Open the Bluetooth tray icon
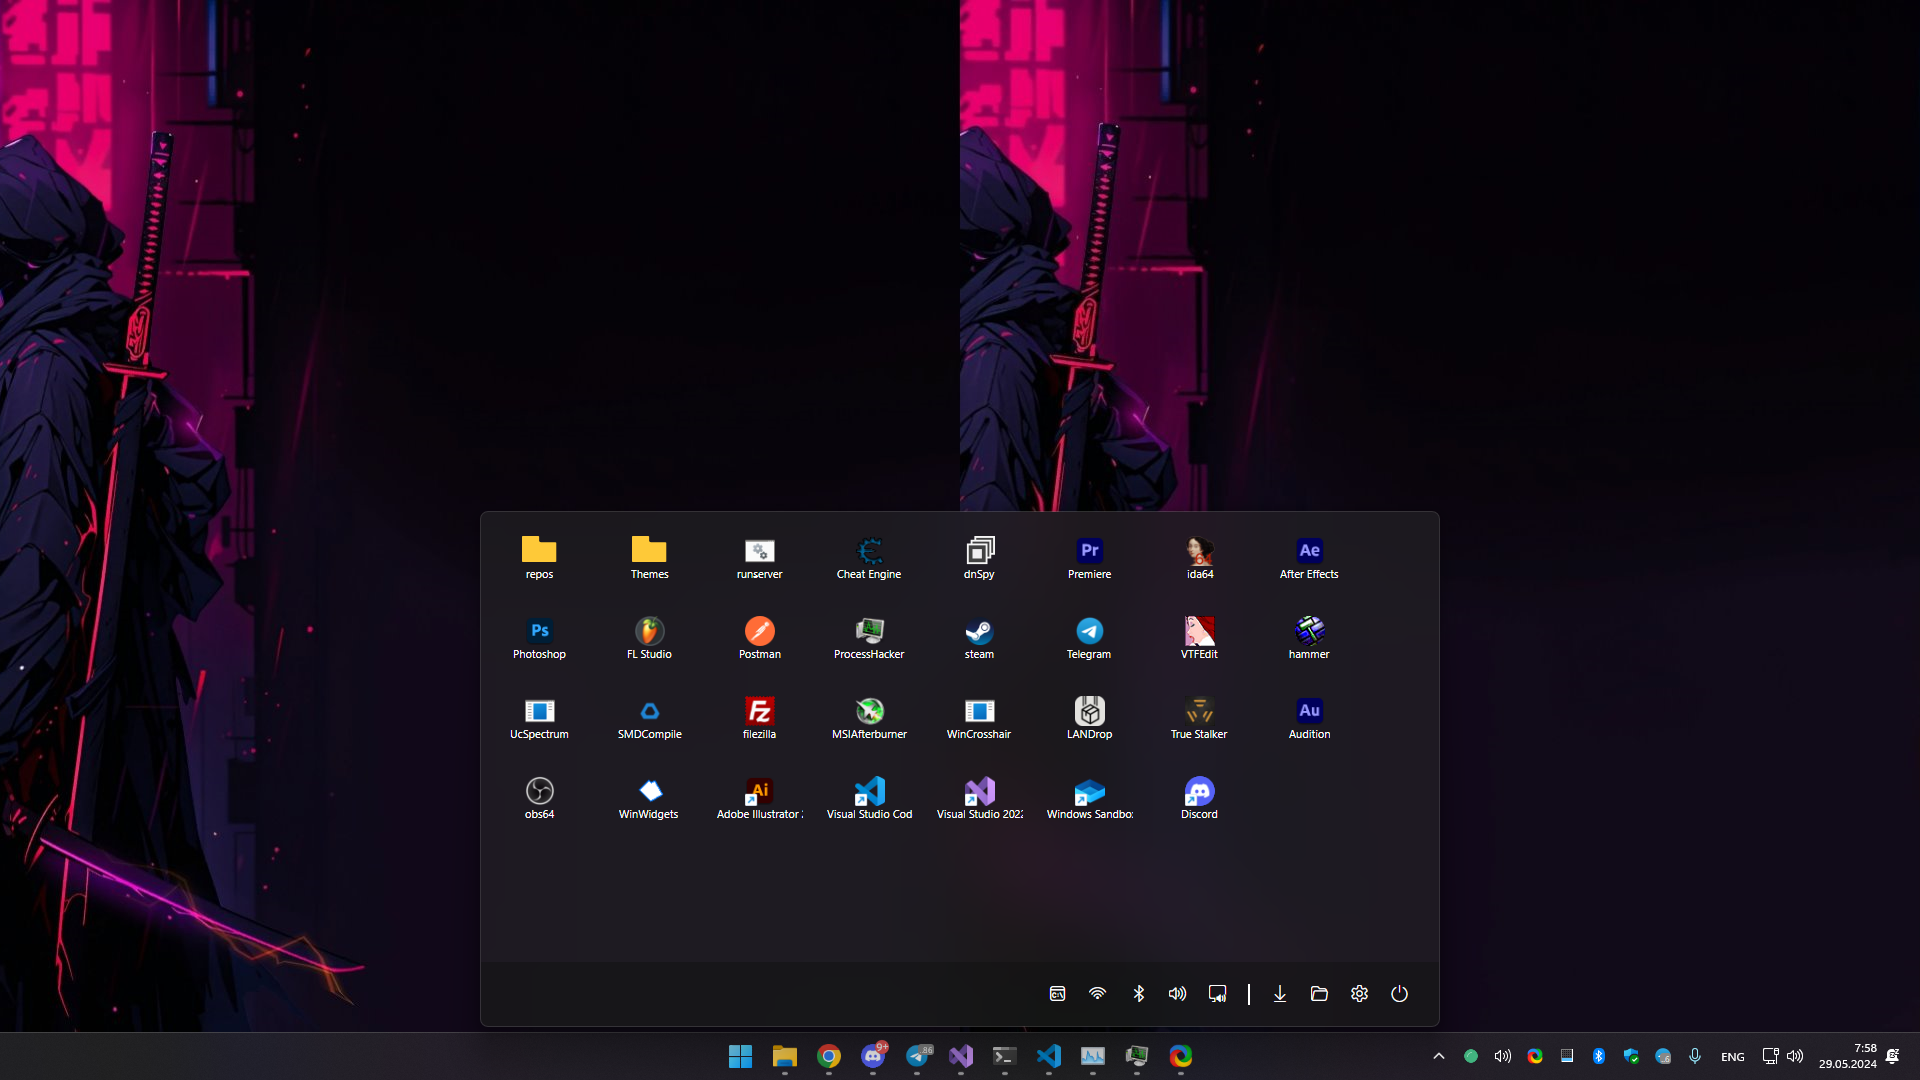Viewport: 1920px width, 1080px height. point(1599,1056)
